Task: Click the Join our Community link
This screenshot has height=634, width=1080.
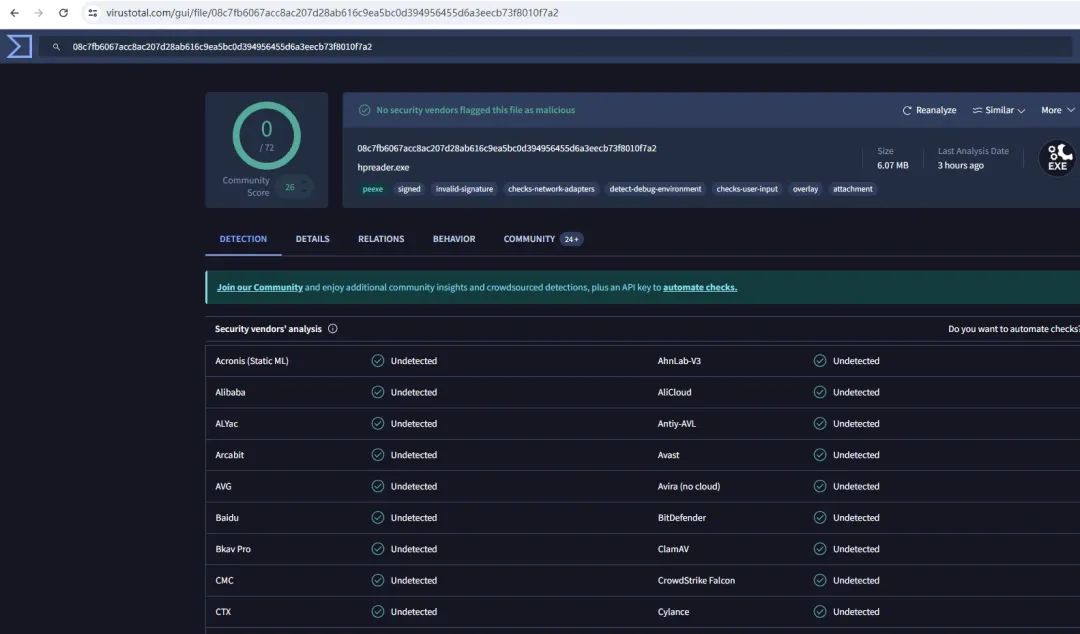Action: (x=260, y=287)
